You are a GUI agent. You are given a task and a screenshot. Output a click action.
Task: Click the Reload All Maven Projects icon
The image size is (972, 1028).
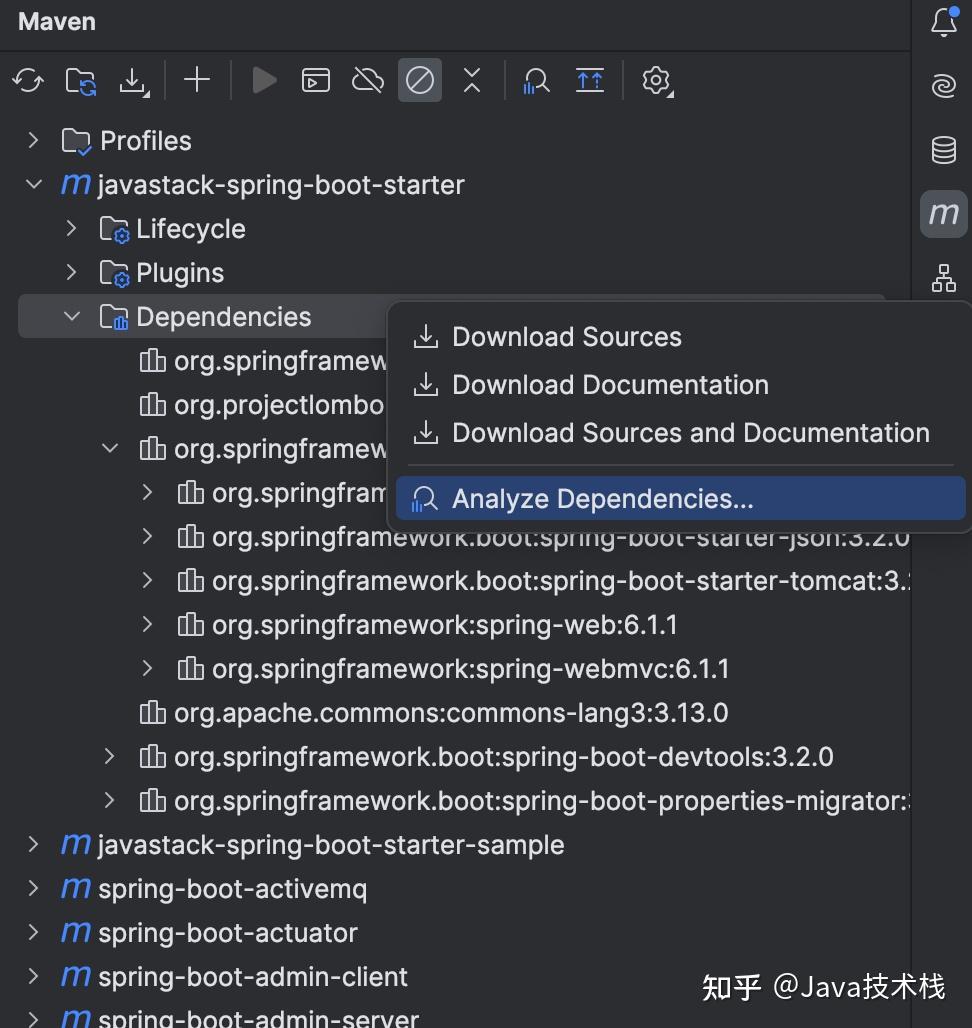[x=28, y=80]
